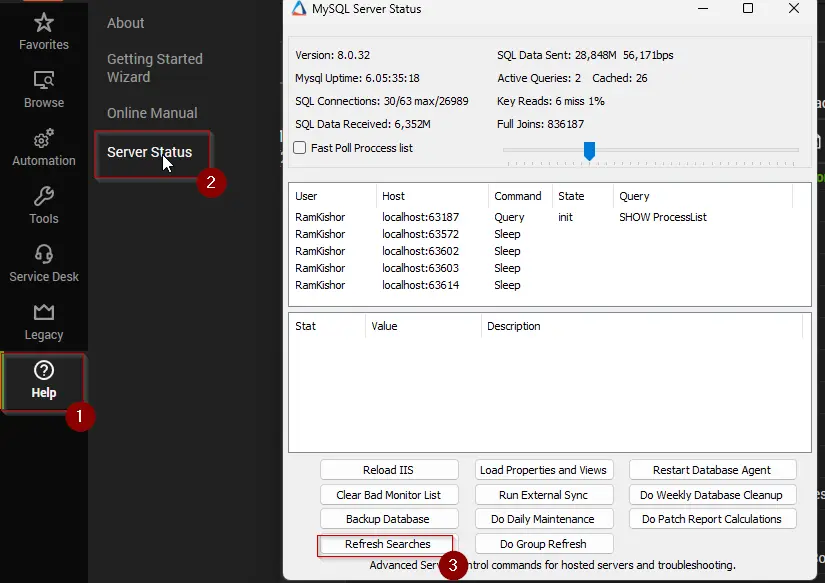Maximize the MySQL Server Status window
The width and height of the screenshot is (825, 583).
point(748,8)
